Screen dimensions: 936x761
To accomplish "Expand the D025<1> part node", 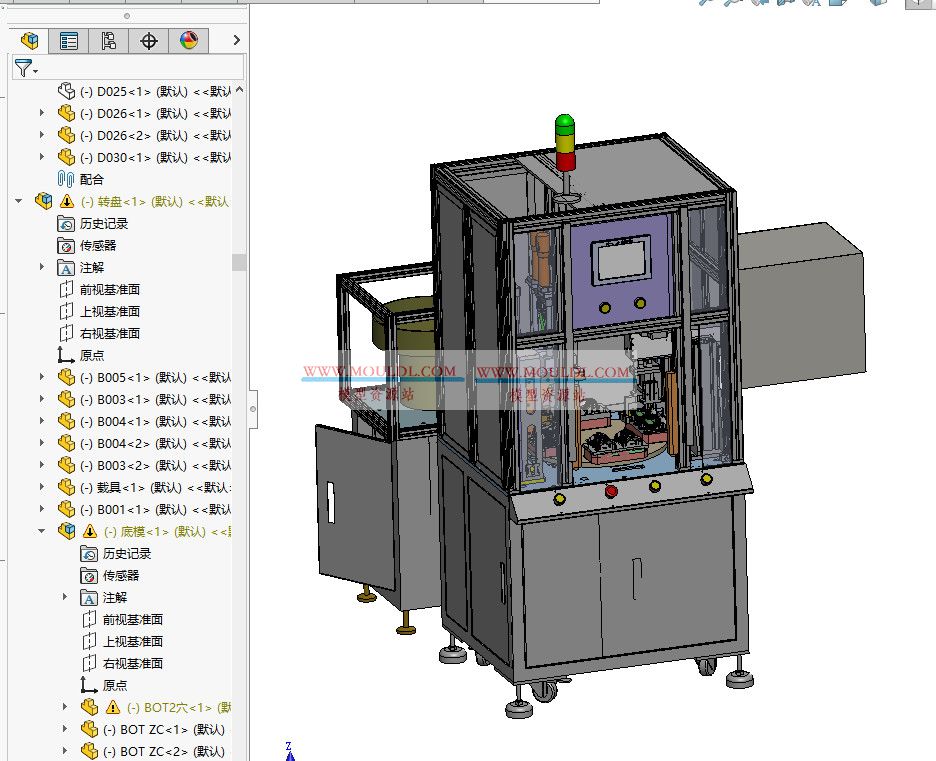I will coord(41,90).
